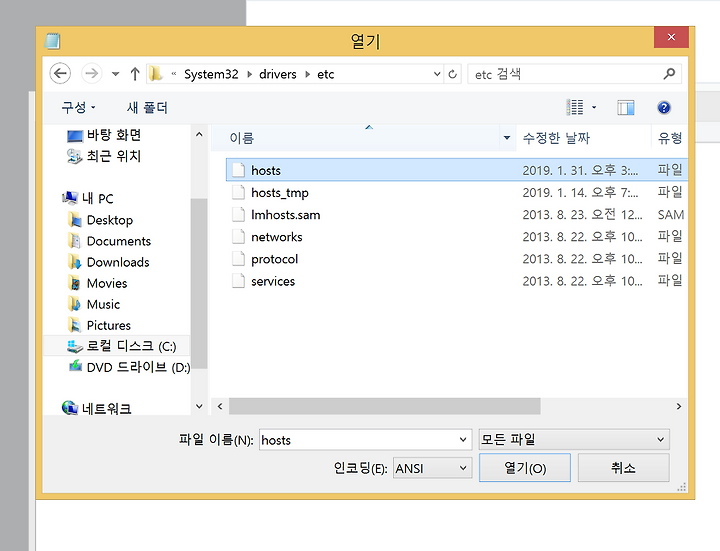Image resolution: width=720 pixels, height=551 pixels.
Task: Expand the address bar history dropdown
Action: pyautogui.click(x=437, y=74)
